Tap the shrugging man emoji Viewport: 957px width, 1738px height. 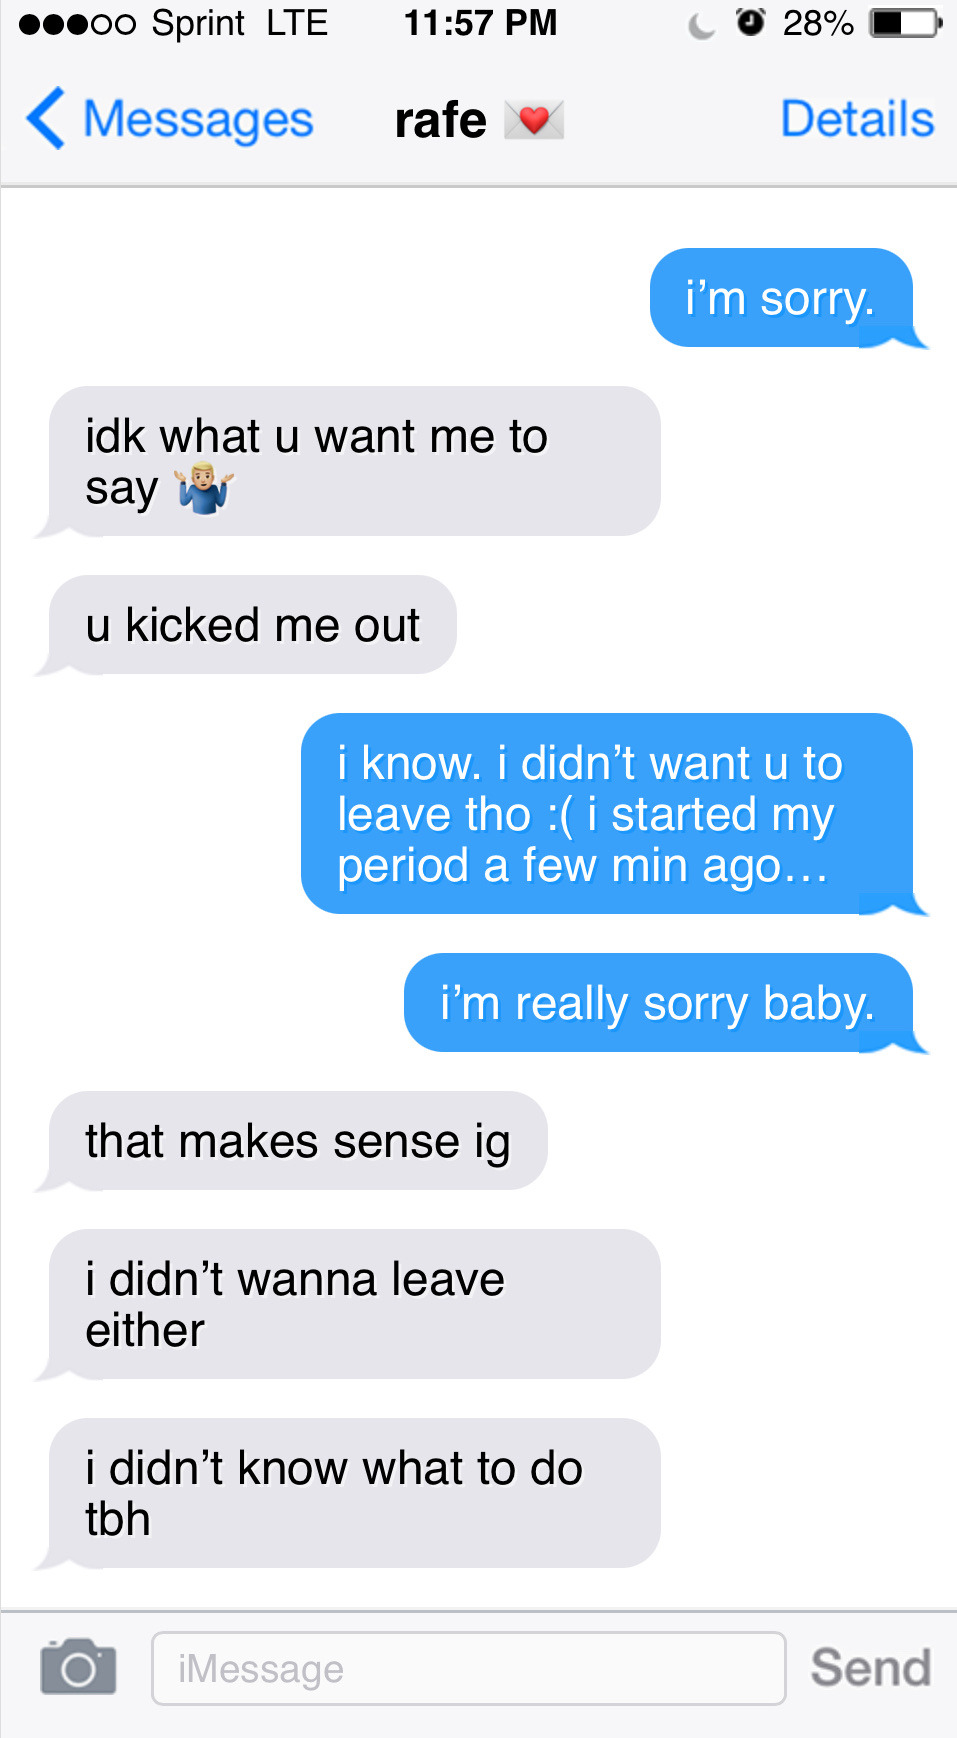pos(205,488)
